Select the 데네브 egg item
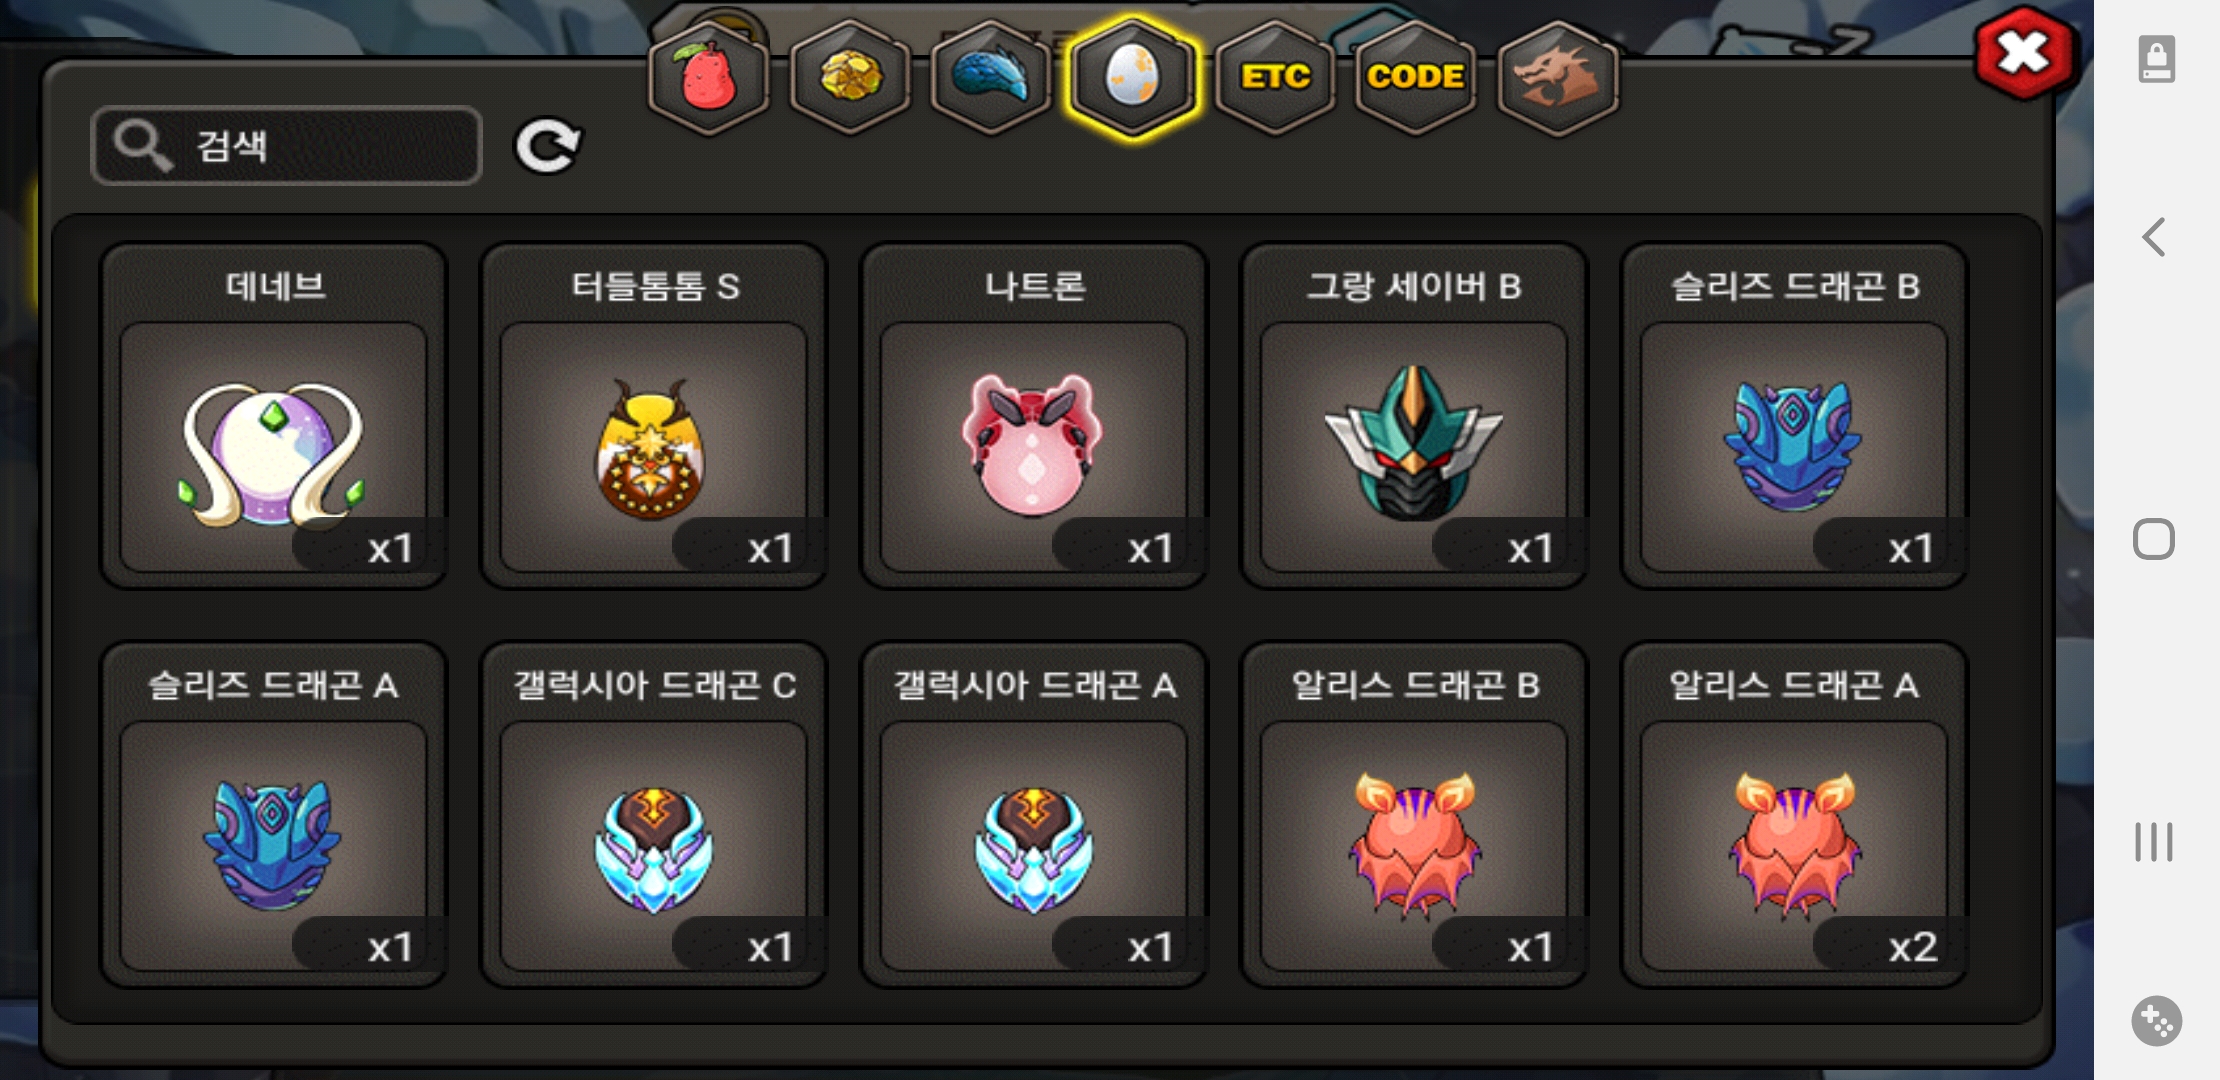The height and width of the screenshot is (1080, 2220). (x=273, y=415)
